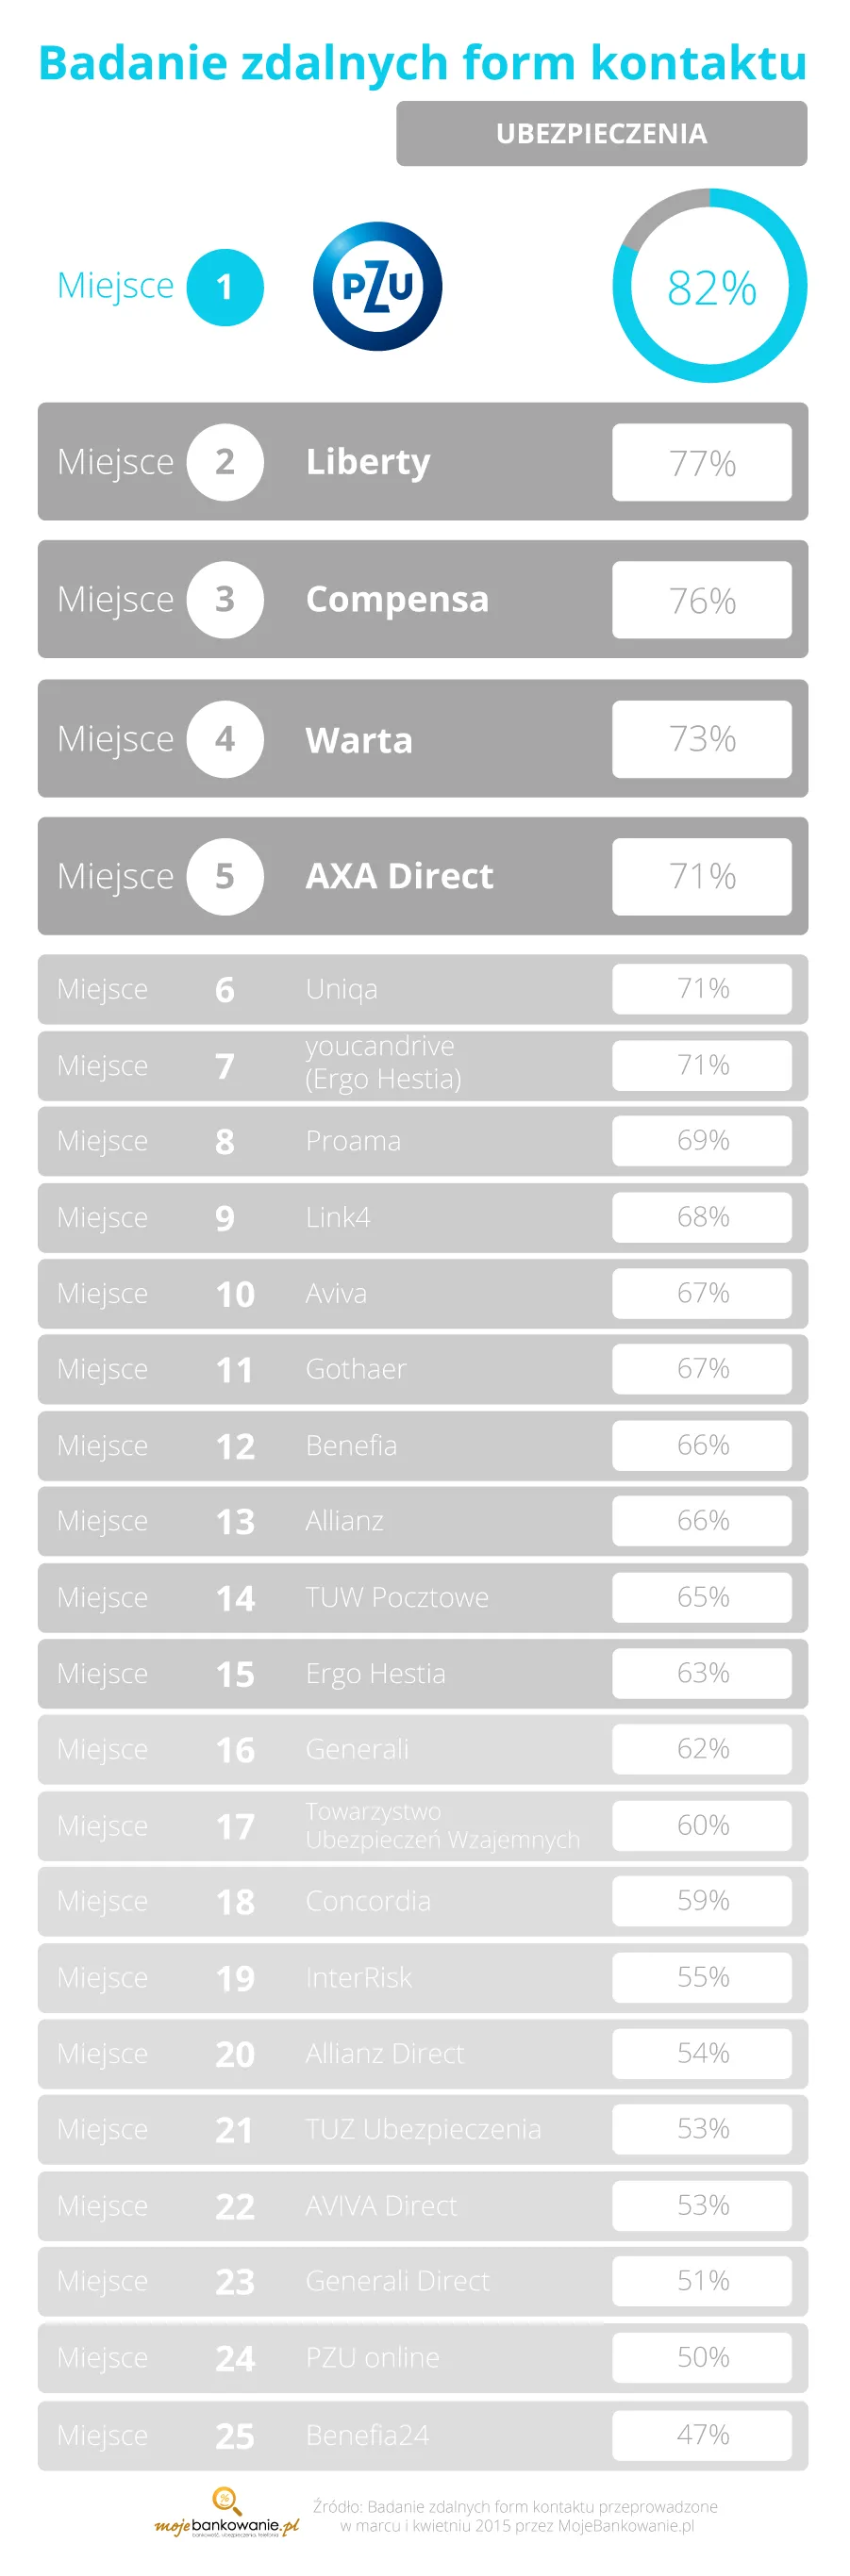Select the Uniqa row at place 6
The width and height of the screenshot is (850, 2576).
click(x=423, y=989)
